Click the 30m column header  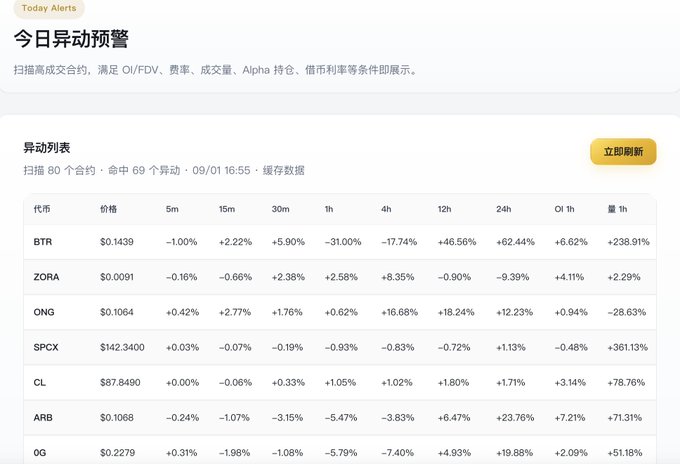click(x=281, y=209)
